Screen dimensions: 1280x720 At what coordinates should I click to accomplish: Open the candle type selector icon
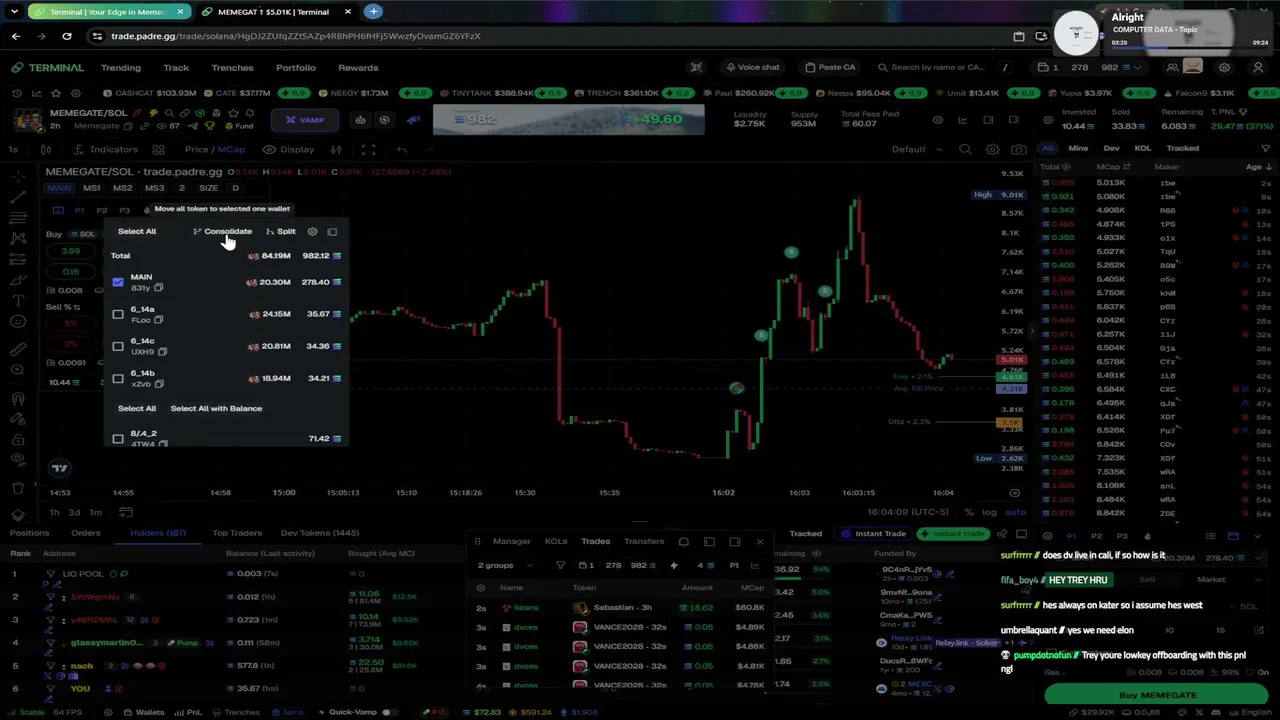[x=46, y=149]
